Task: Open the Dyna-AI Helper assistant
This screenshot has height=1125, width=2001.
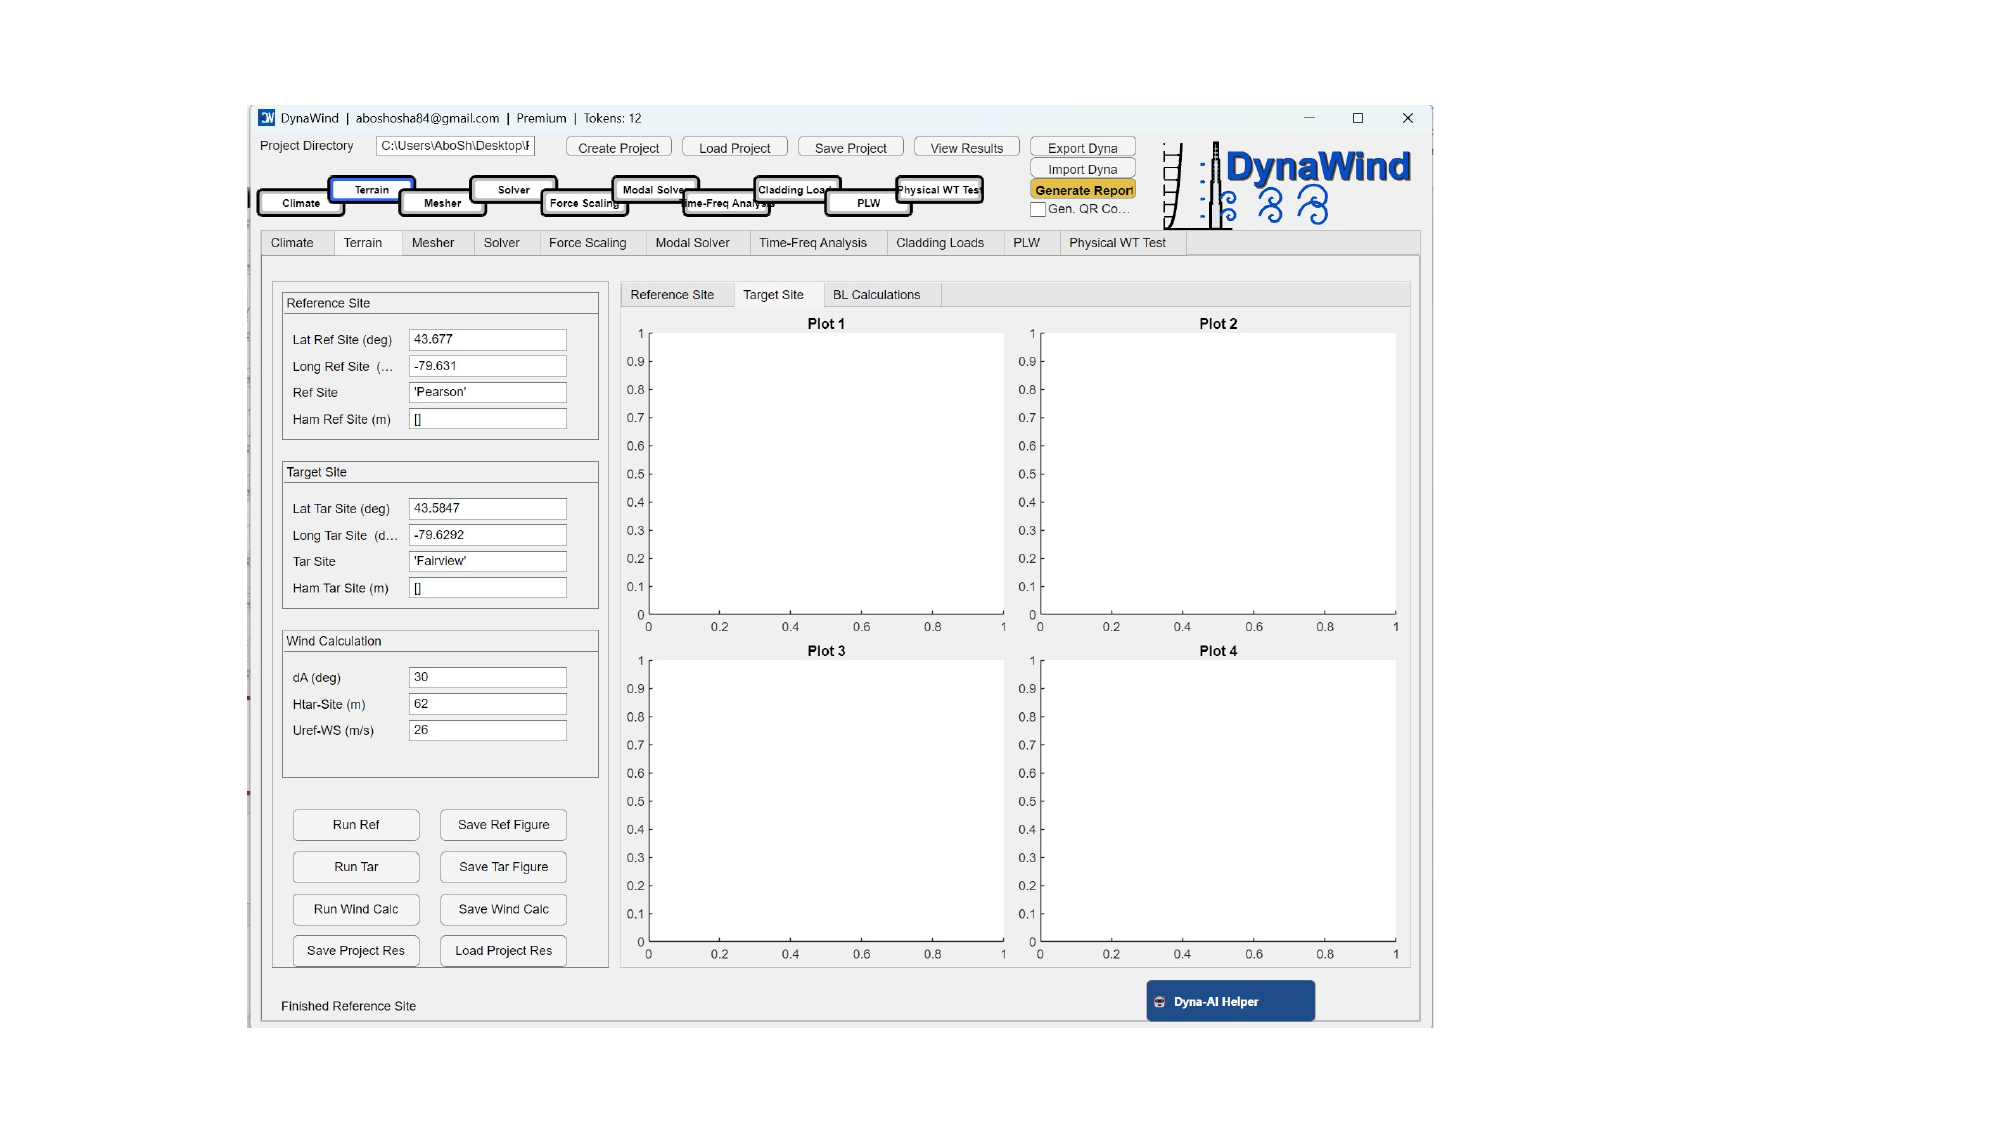Action: pos(1230,1001)
